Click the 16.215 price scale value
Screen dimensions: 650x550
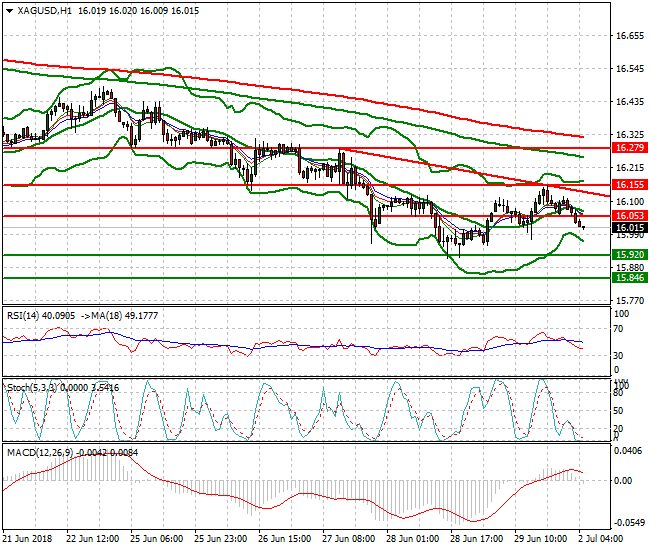[630, 168]
